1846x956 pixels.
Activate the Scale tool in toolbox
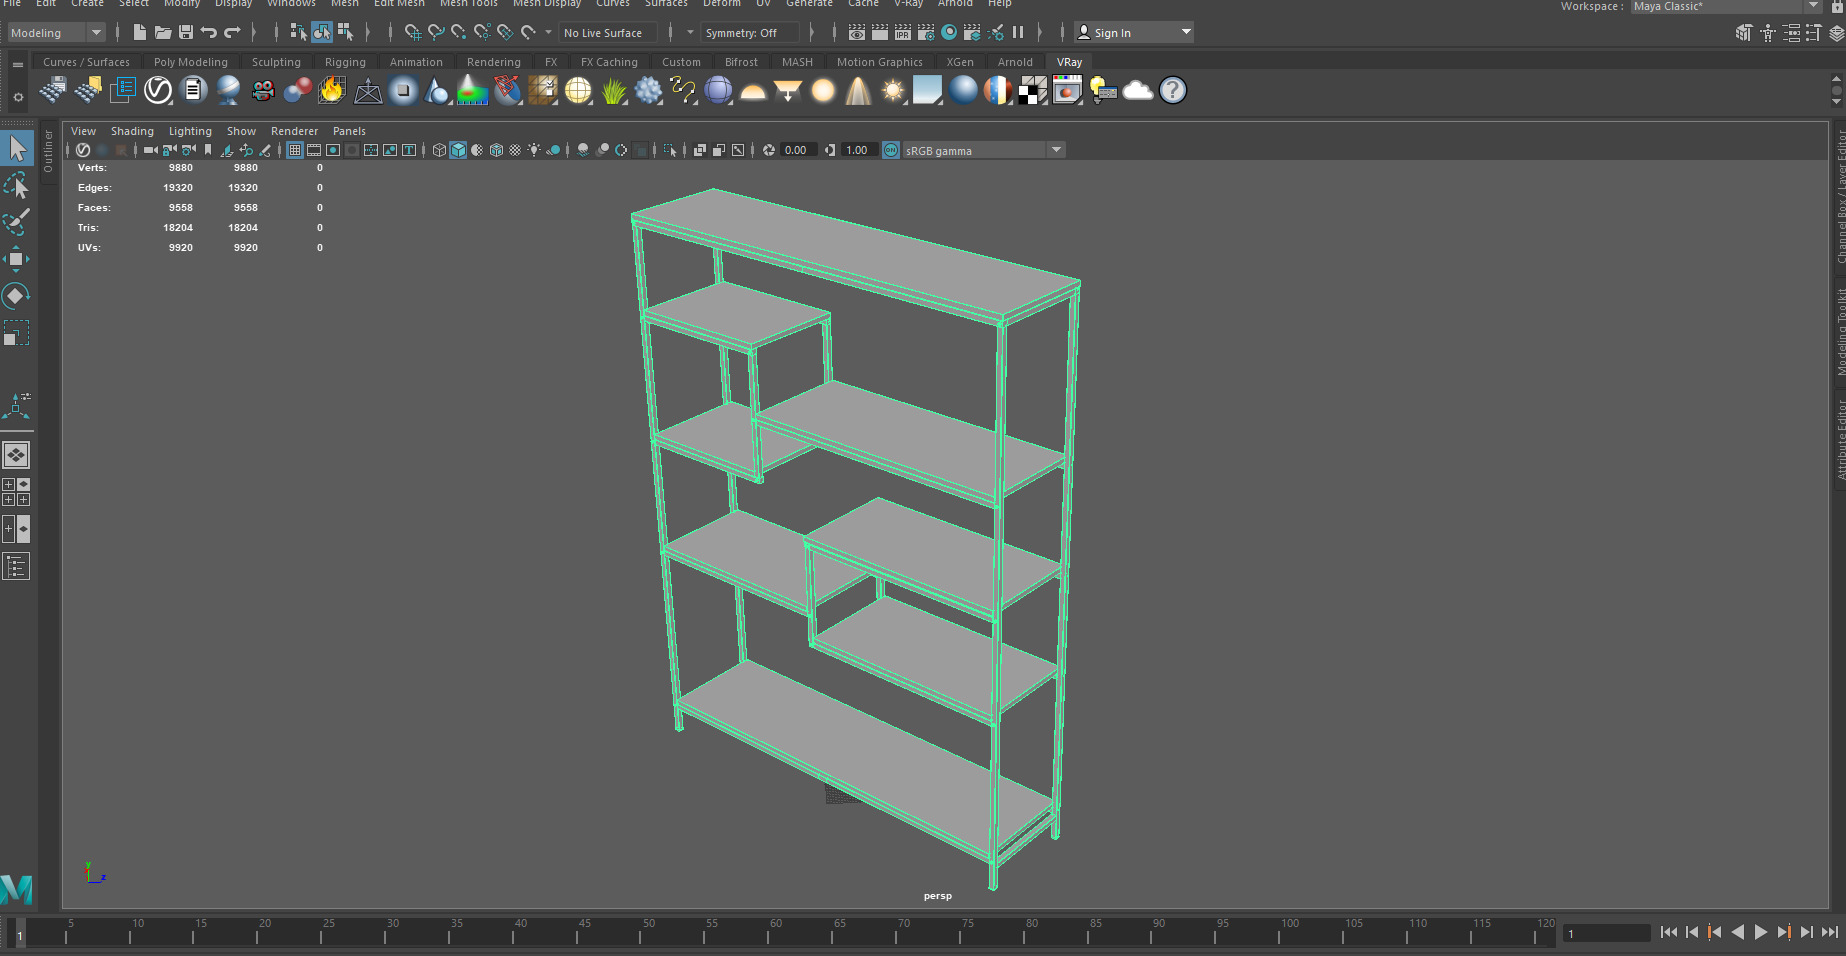click(x=17, y=333)
